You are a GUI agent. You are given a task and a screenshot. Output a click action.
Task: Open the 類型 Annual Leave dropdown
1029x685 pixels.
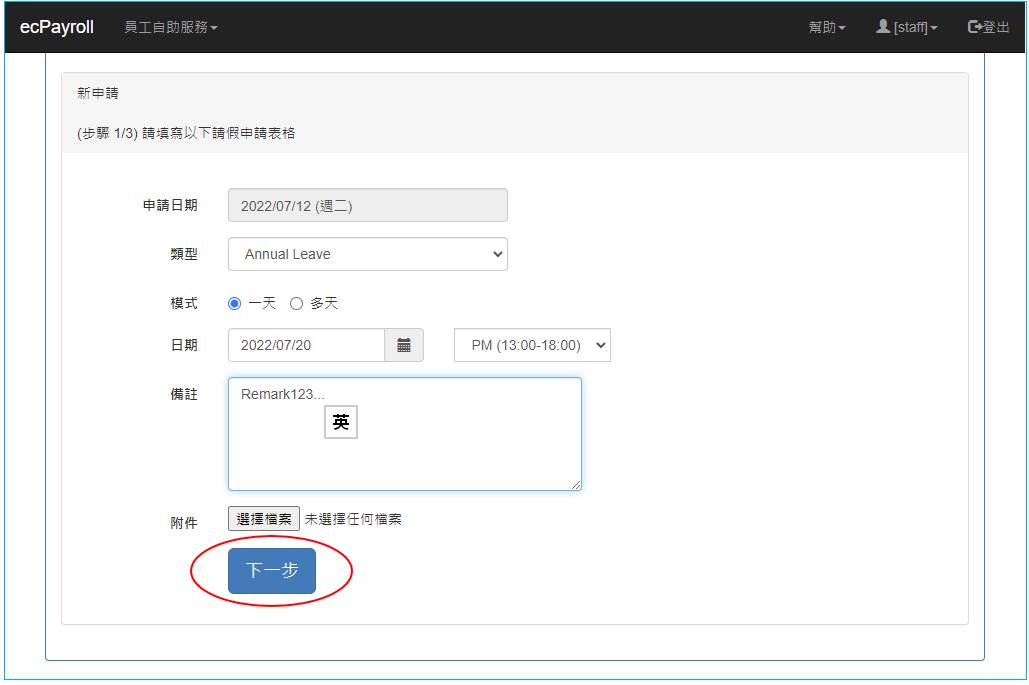(368, 254)
